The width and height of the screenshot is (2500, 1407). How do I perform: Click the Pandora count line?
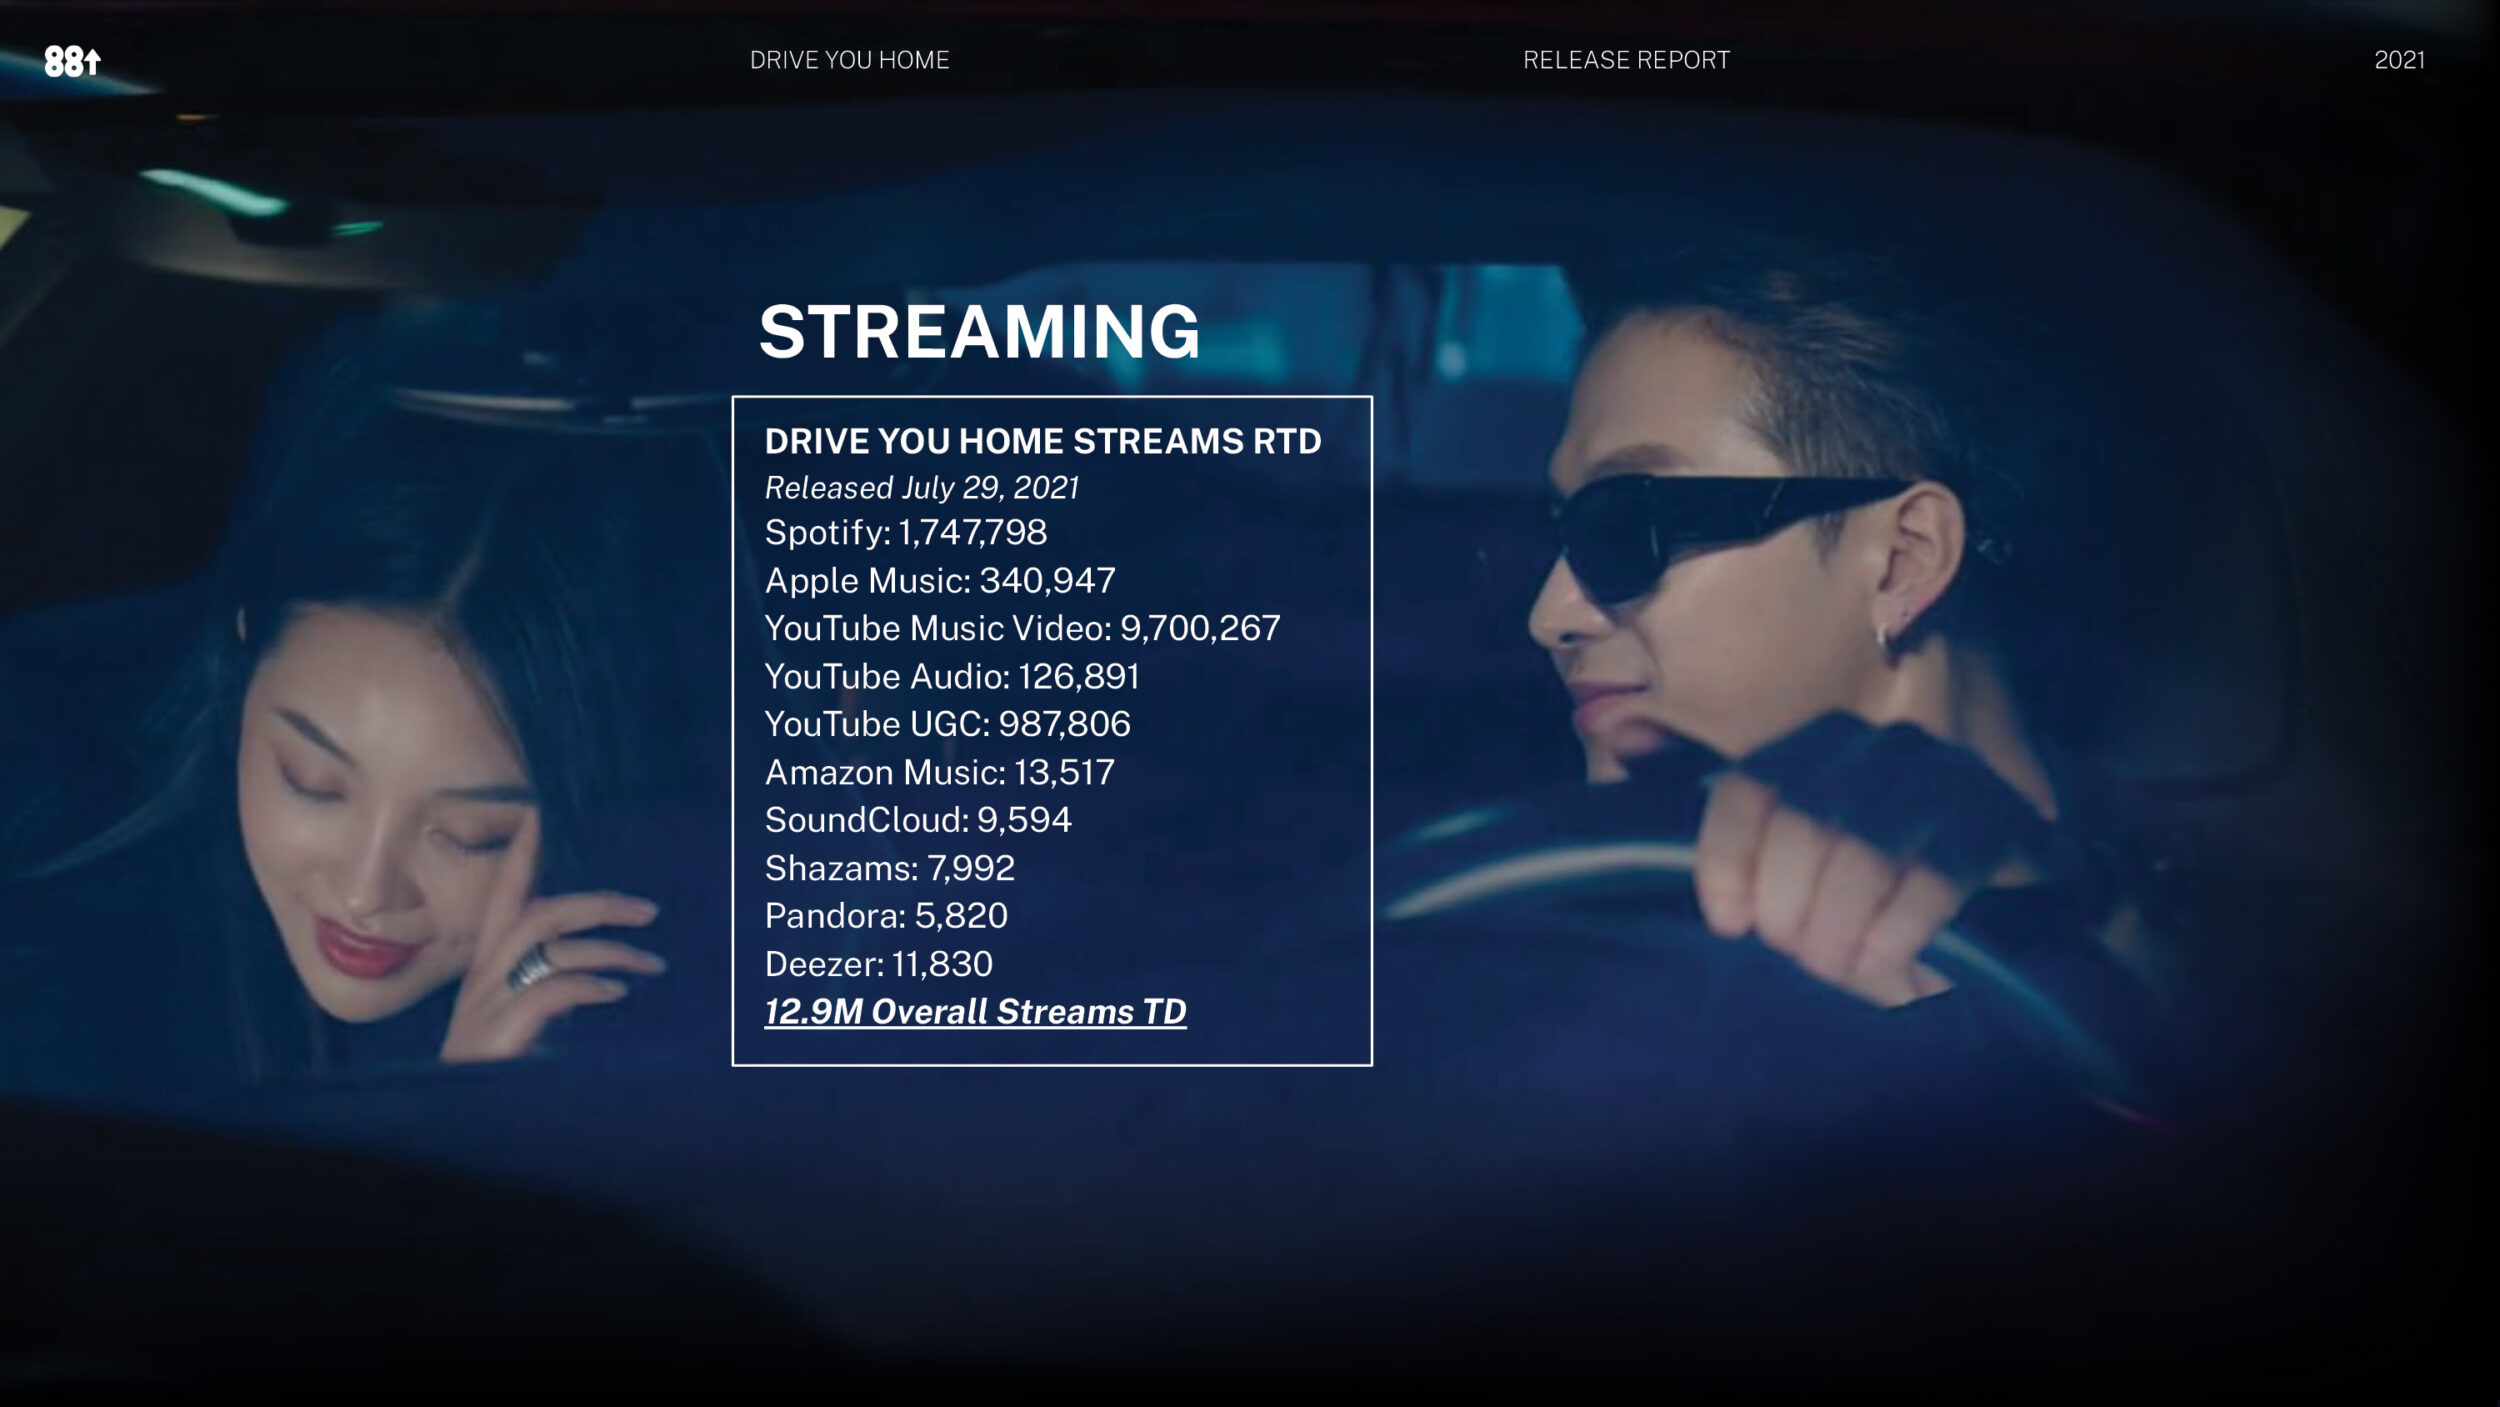(x=885, y=916)
